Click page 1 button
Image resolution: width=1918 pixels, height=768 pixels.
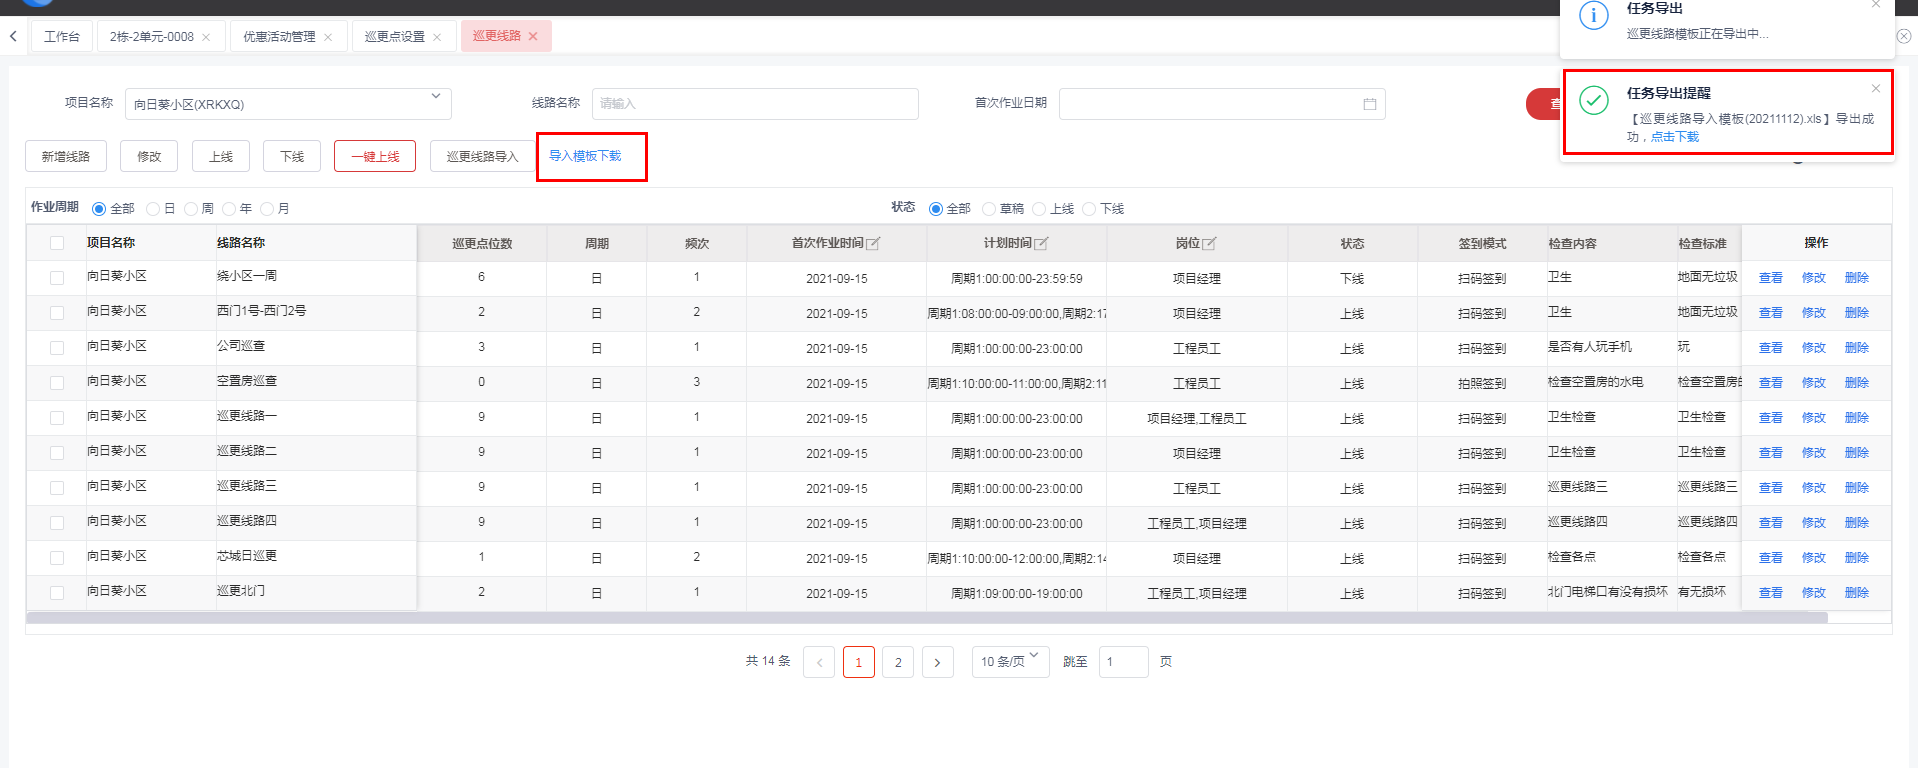[859, 662]
